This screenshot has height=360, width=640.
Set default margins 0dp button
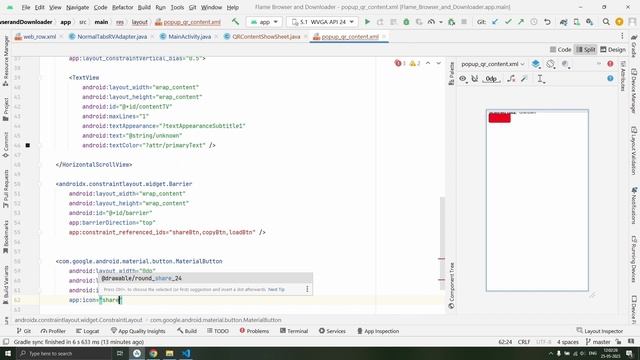491,79
